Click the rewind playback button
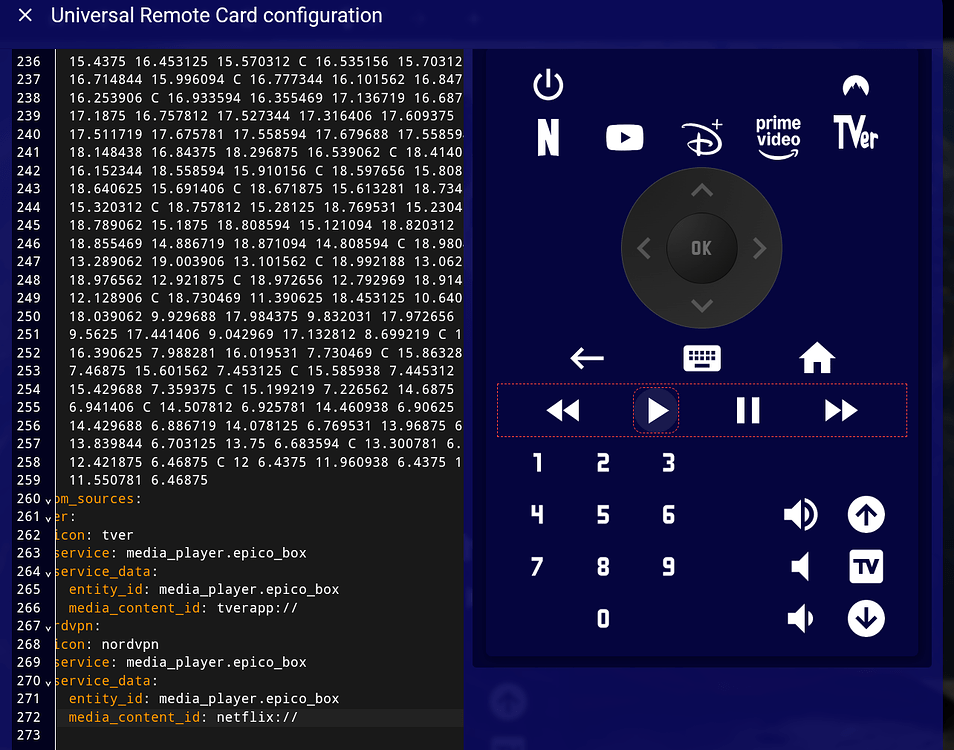The width and height of the screenshot is (954, 750). 563,411
